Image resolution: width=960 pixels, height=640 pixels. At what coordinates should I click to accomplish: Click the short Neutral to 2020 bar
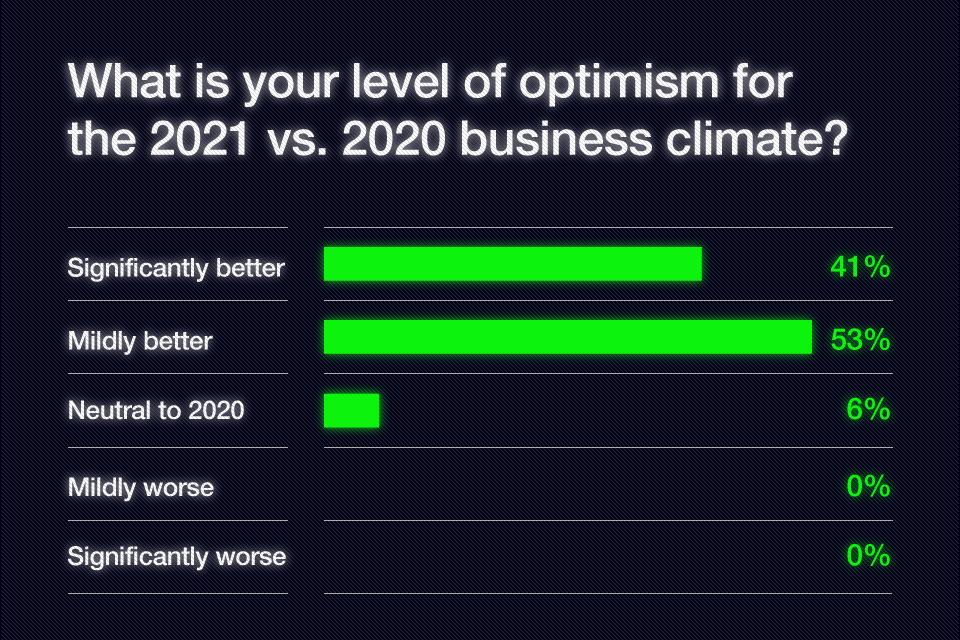pyautogui.click(x=351, y=411)
